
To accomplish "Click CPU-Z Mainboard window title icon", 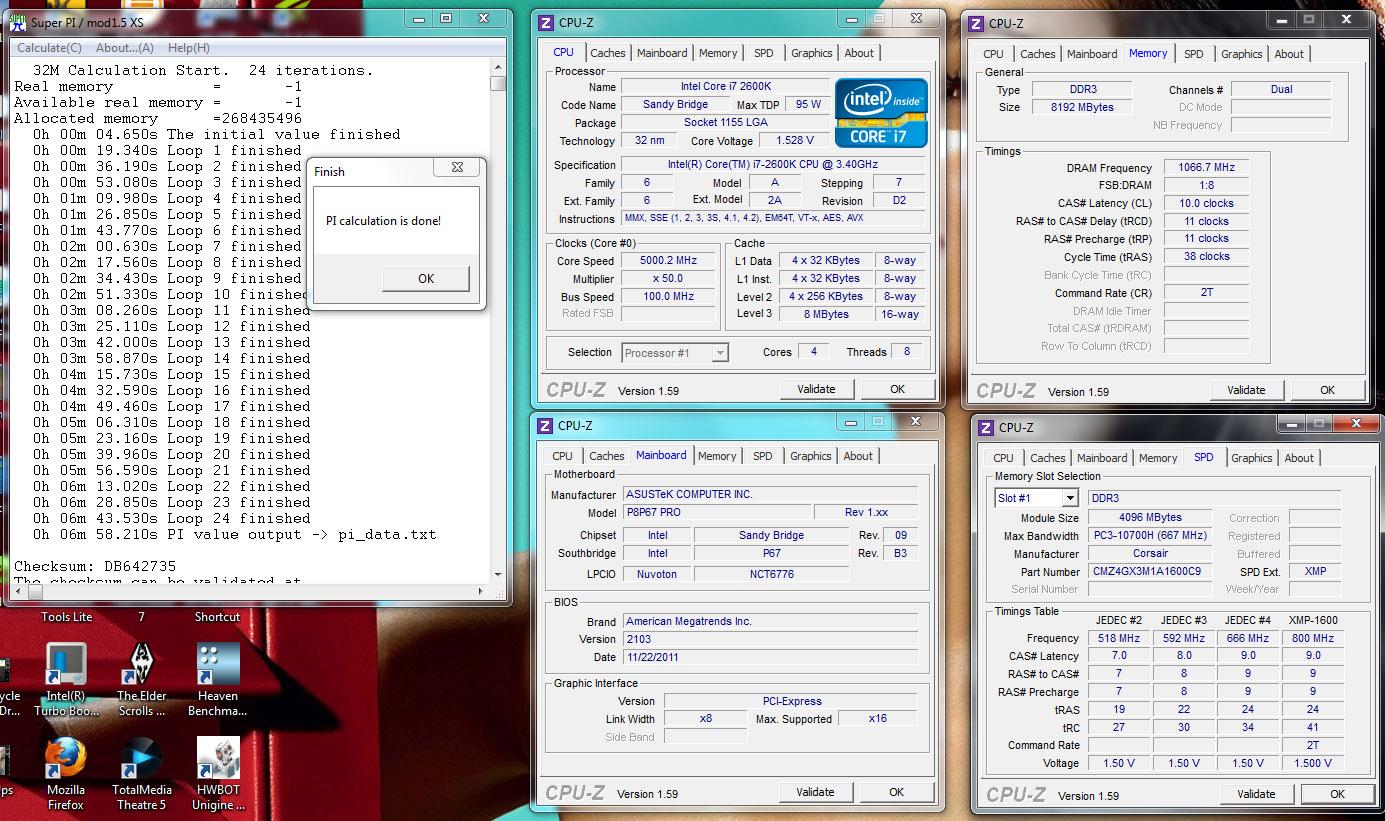I will point(545,425).
